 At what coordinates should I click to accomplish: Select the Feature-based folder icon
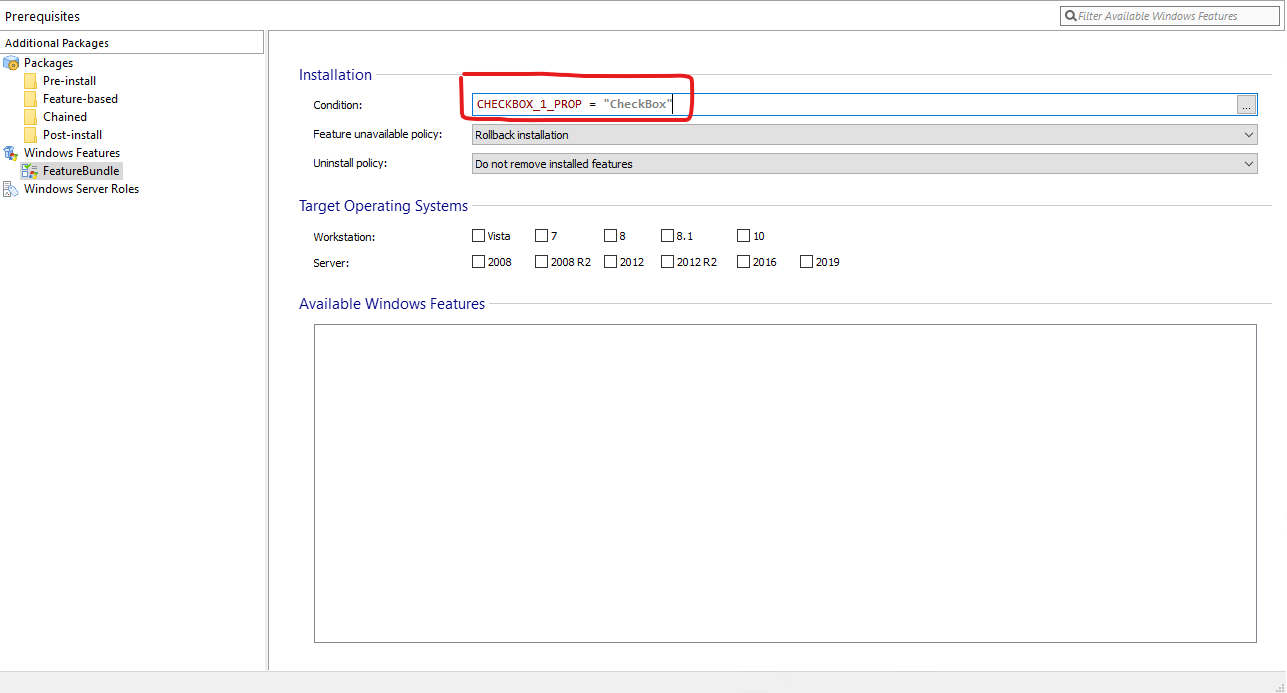click(x=30, y=99)
